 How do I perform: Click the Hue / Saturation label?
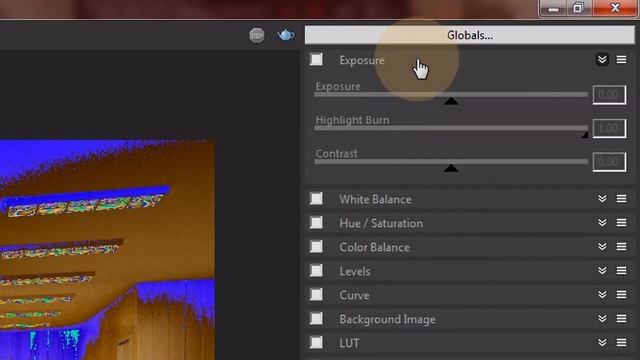381,224
